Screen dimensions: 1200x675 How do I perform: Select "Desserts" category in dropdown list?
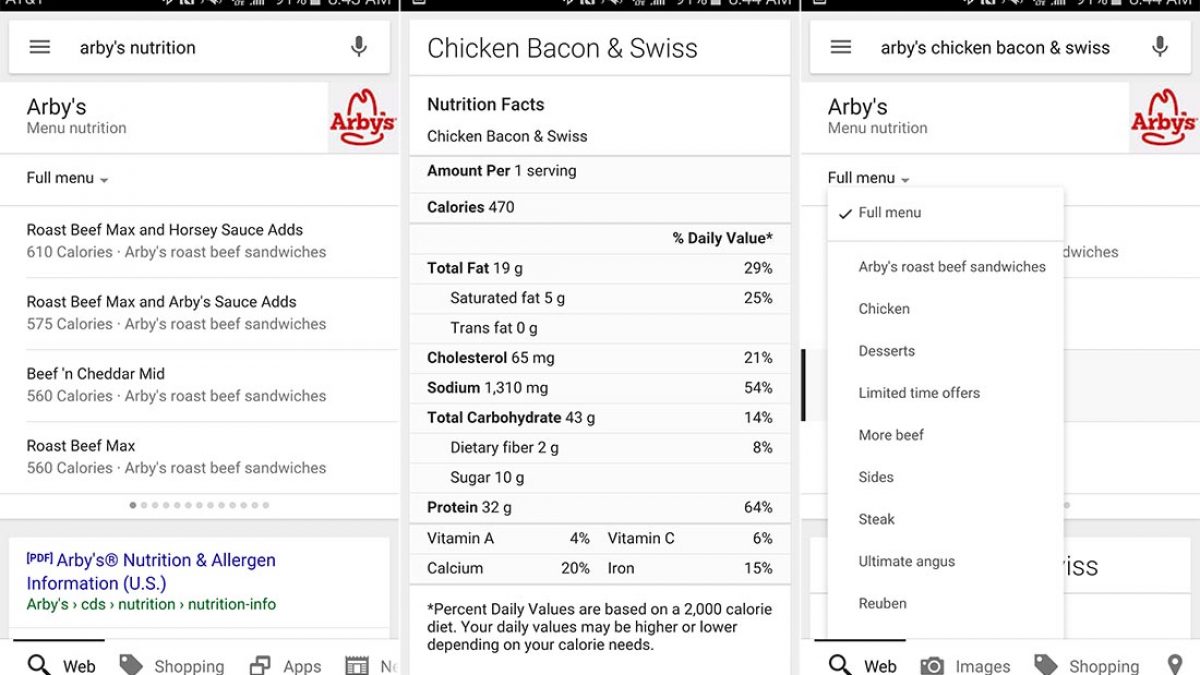click(x=887, y=351)
